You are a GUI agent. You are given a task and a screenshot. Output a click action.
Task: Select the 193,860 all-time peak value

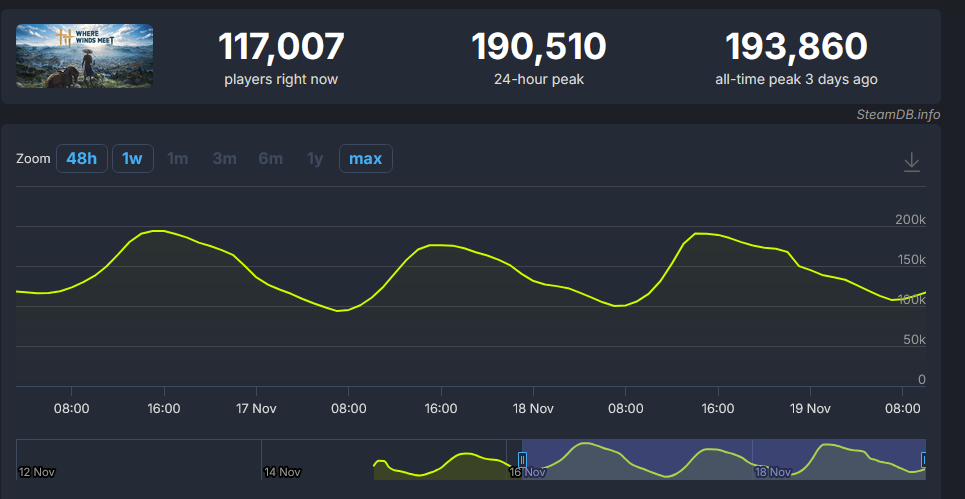pyautogui.click(x=796, y=47)
